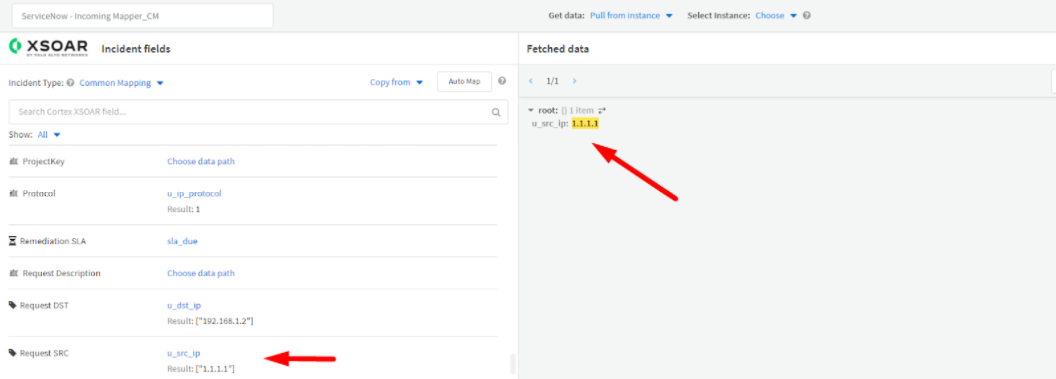
Task: Click the Request SRC tag icon
Action: (x=12, y=353)
